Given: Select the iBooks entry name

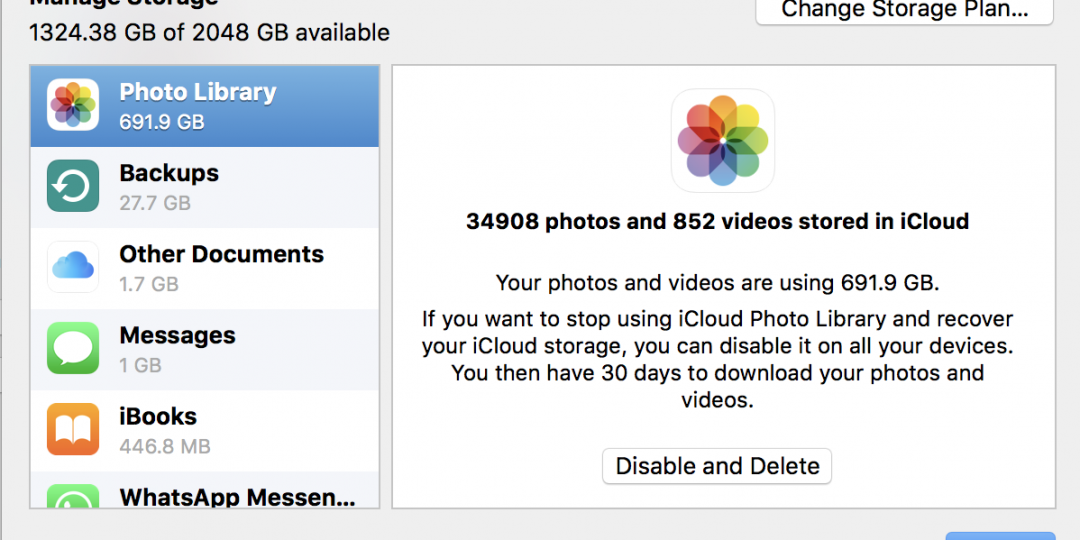Looking at the screenshot, I should (x=158, y=417).
